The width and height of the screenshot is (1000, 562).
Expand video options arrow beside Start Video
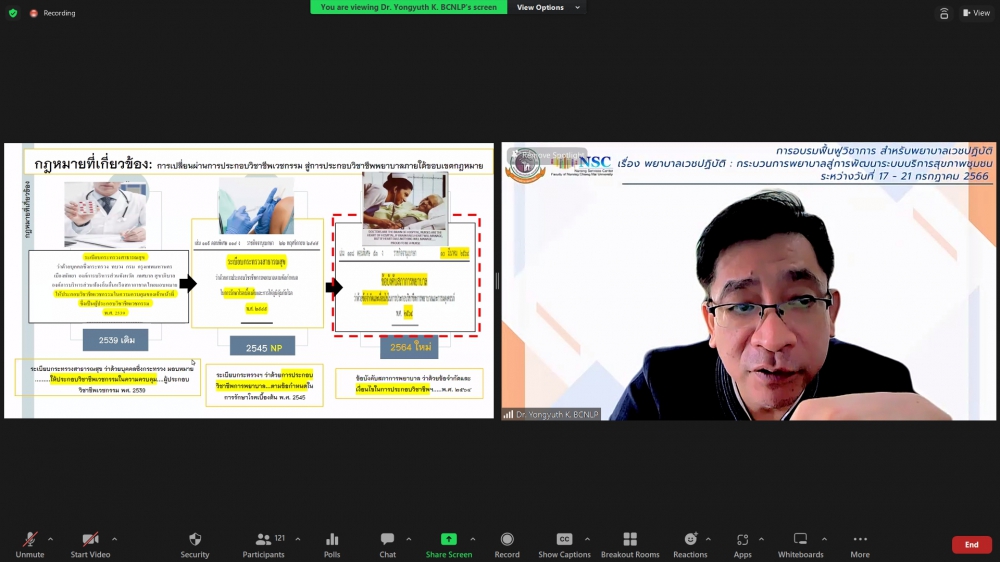point(114,539)
